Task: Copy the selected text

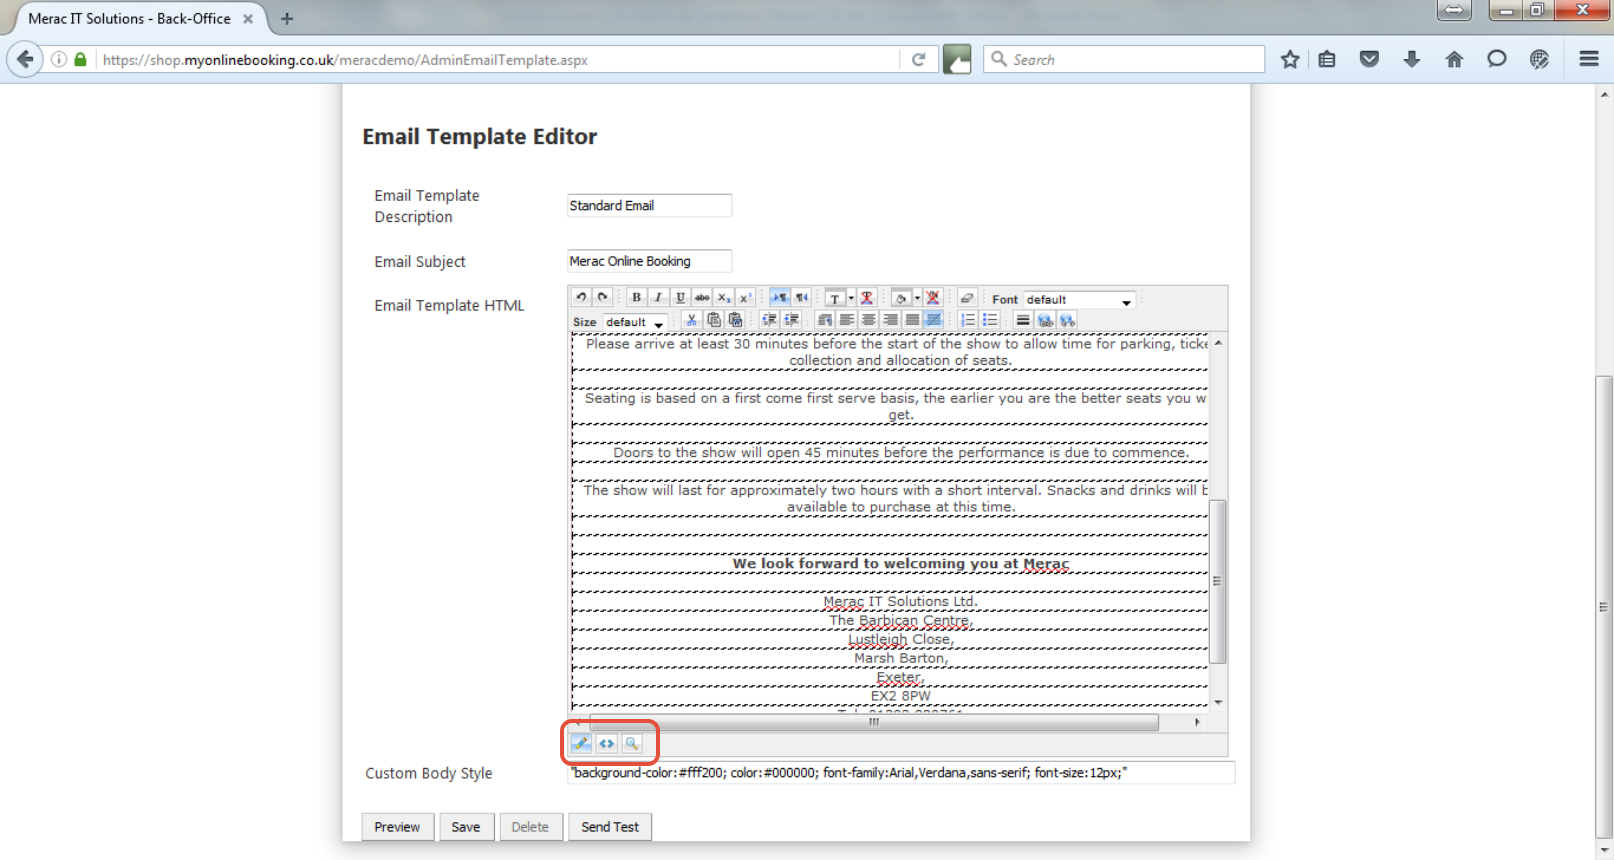Action: pyautogui.click(x=713, y=320)
